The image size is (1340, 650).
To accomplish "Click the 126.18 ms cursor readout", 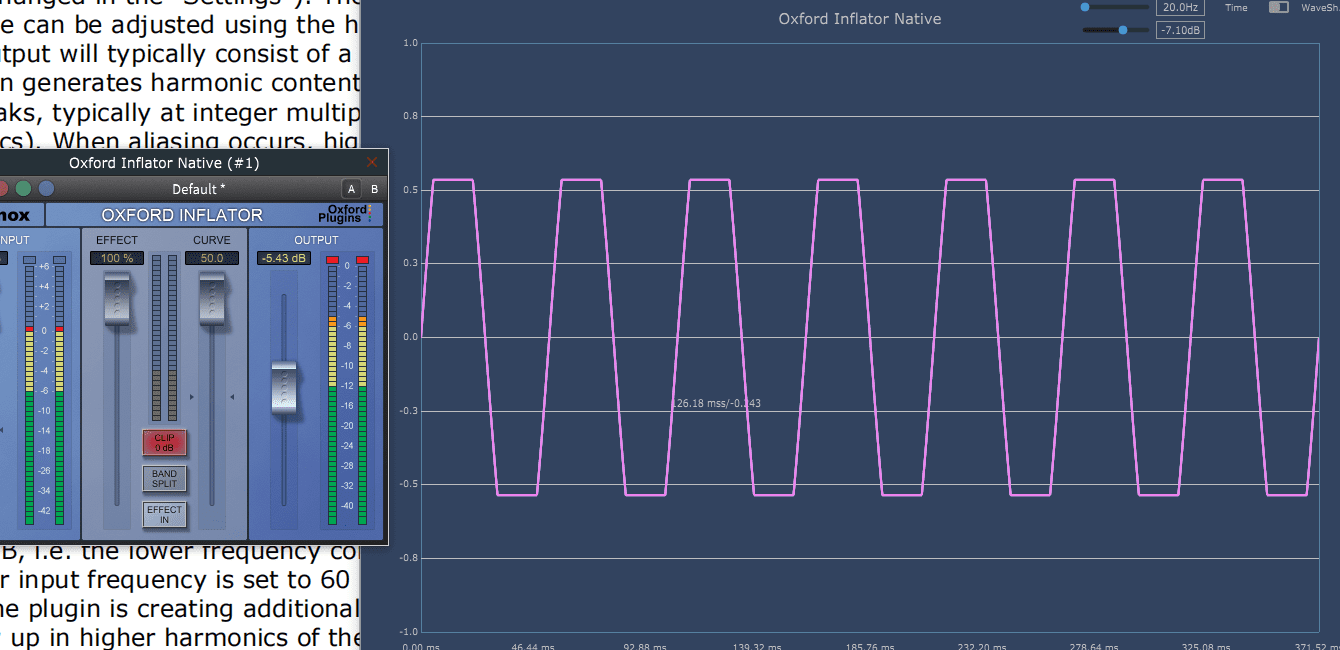I will (716, 403).
